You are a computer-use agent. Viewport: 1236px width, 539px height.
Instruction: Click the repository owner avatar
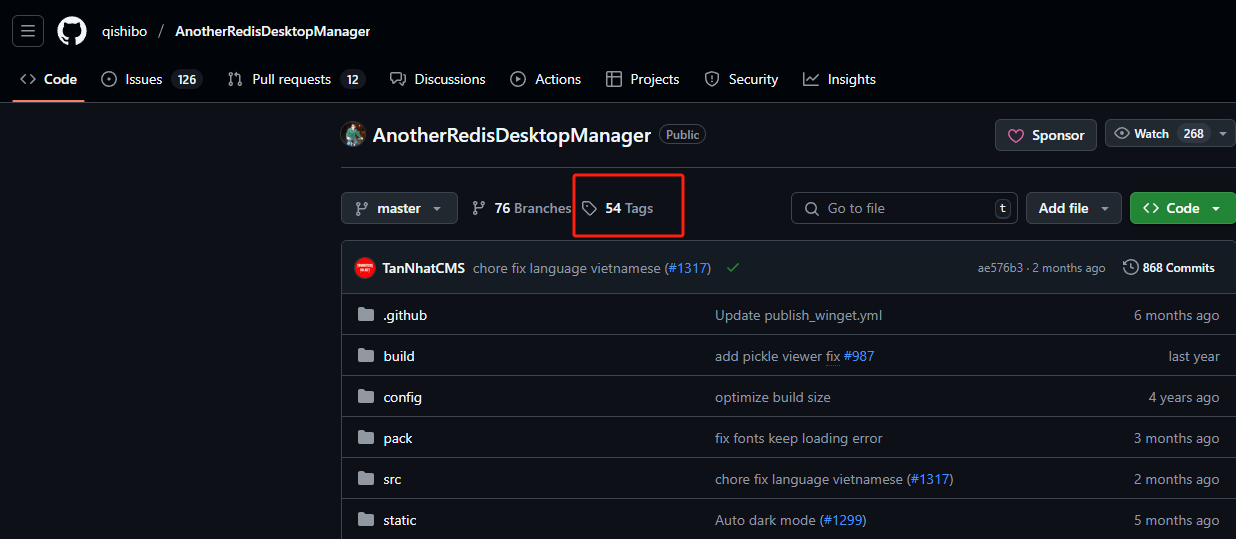[353, 134]
